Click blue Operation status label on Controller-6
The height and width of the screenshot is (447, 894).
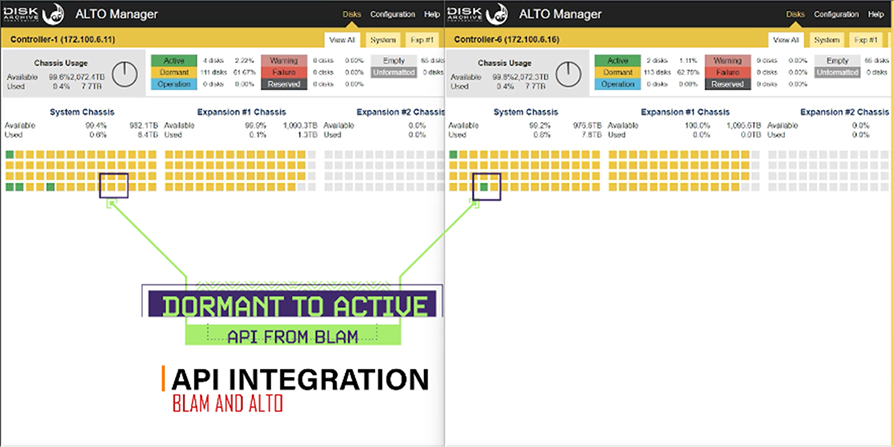point(617,84)
